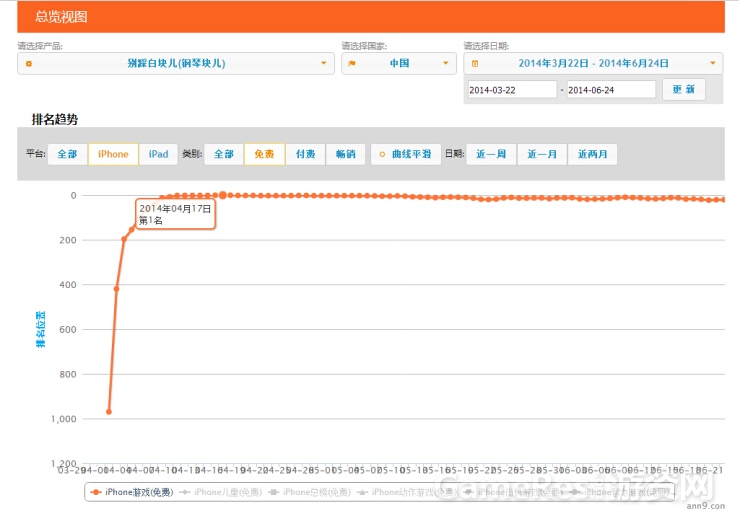Toggle iPhone儿童(免费) legend series
This screenshot has width=739, height=520.
click(x=221, y=492)
